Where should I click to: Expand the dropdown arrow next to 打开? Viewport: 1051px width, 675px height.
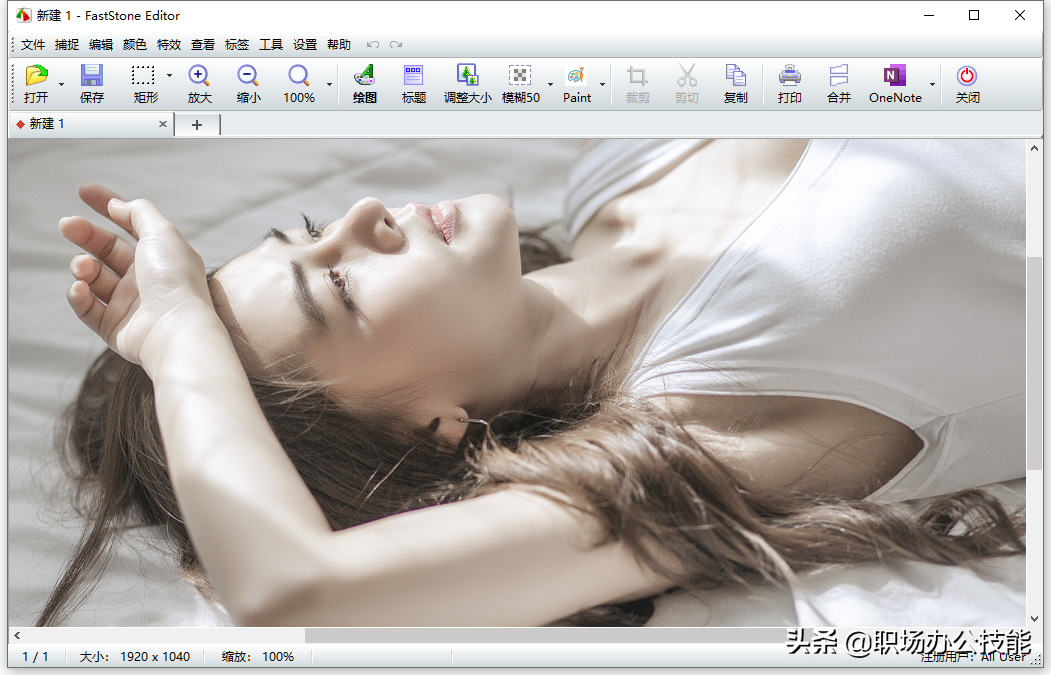(x=61, y=85)
